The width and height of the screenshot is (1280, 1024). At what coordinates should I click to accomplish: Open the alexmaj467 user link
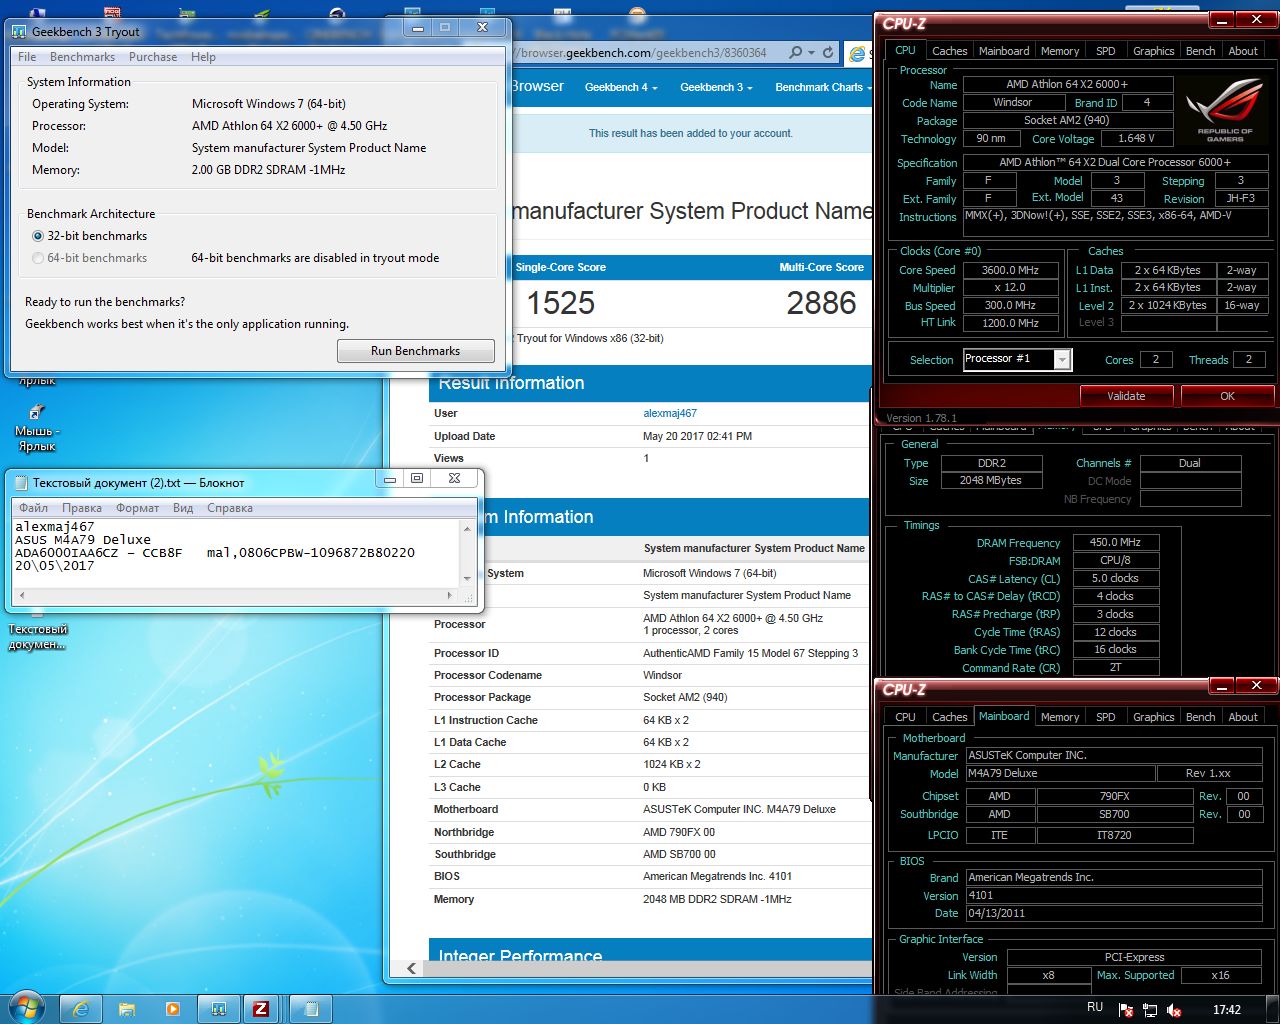(670, 413)
